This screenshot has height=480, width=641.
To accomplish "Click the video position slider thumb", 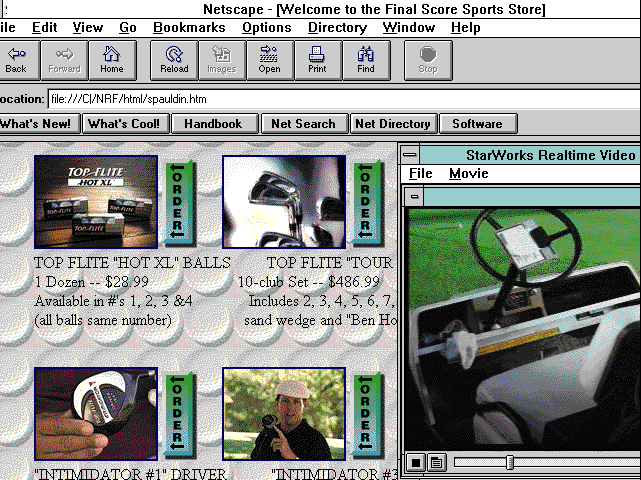I will 510,462.
